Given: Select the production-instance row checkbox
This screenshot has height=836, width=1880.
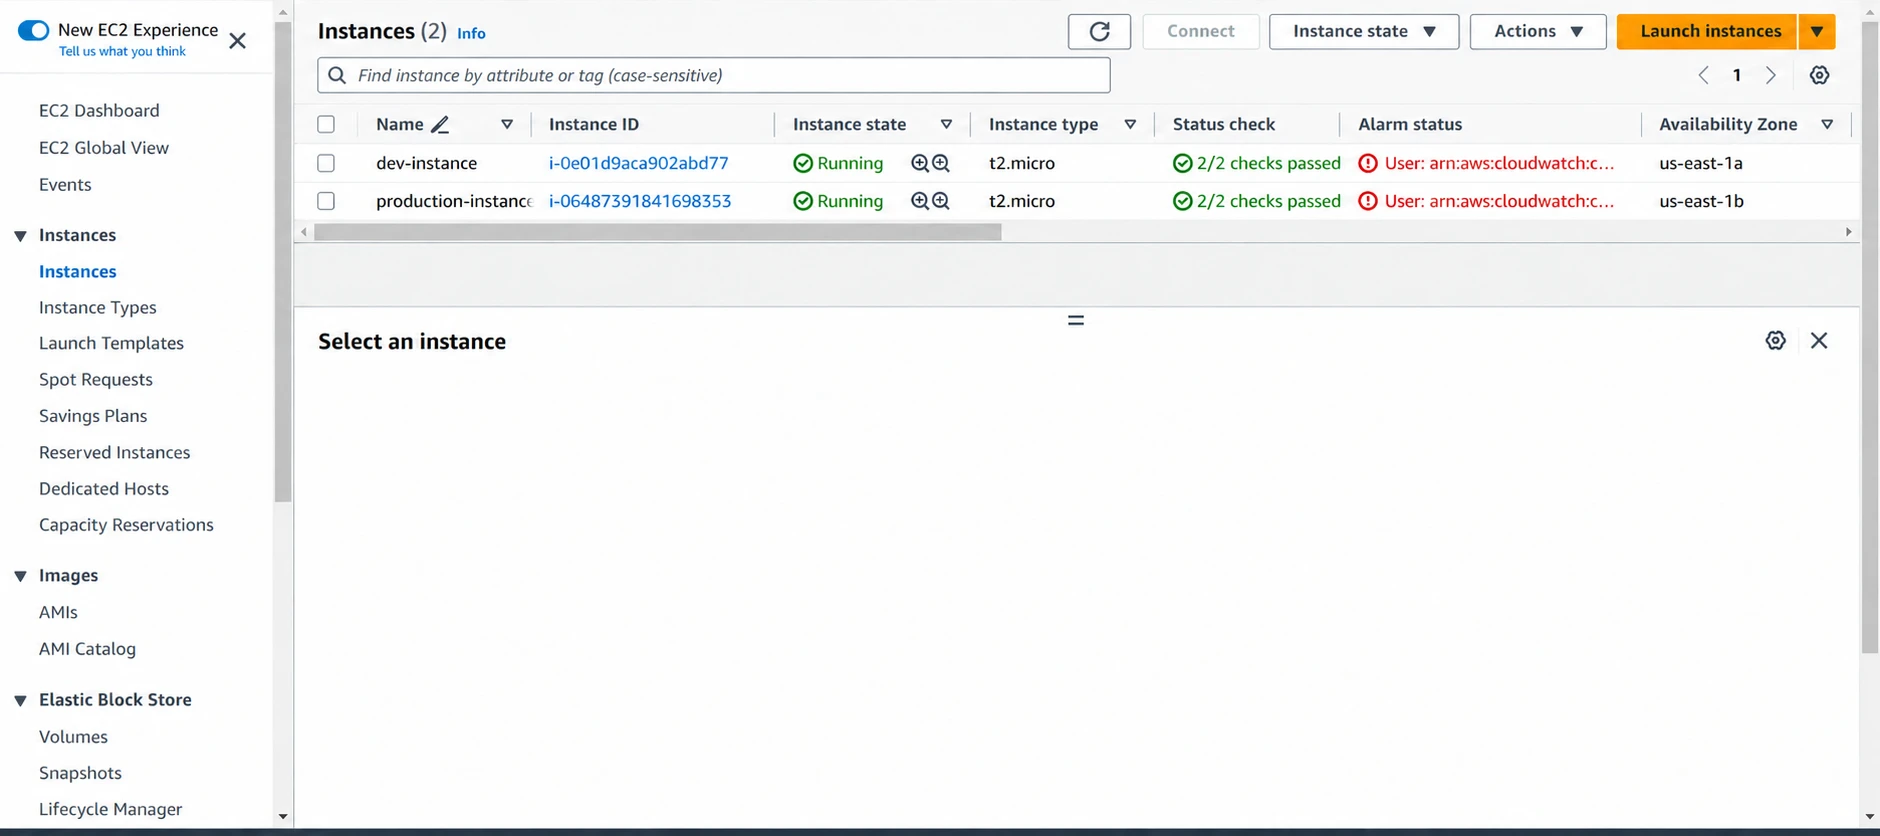Looking at the screenshot, I should coord(326,201).
